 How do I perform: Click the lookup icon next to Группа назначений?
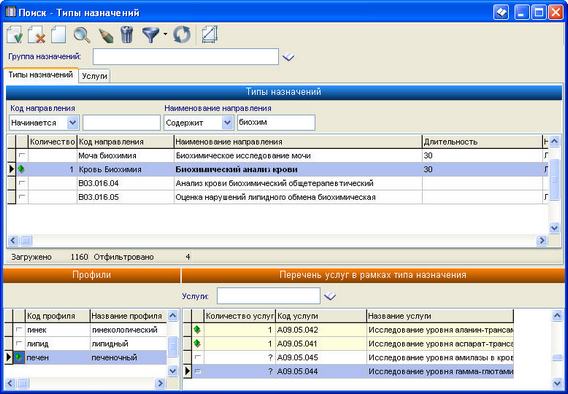288,57
